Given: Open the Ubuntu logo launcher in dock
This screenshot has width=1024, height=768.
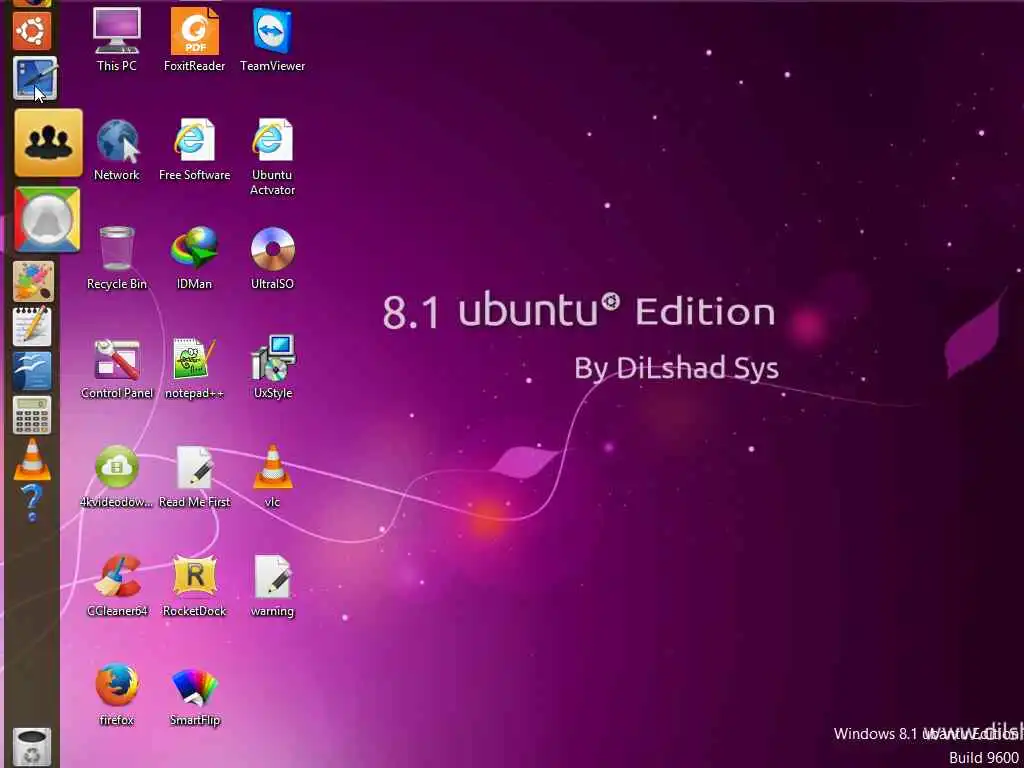Looking at the screenshot, I should (x=32, y=30).
